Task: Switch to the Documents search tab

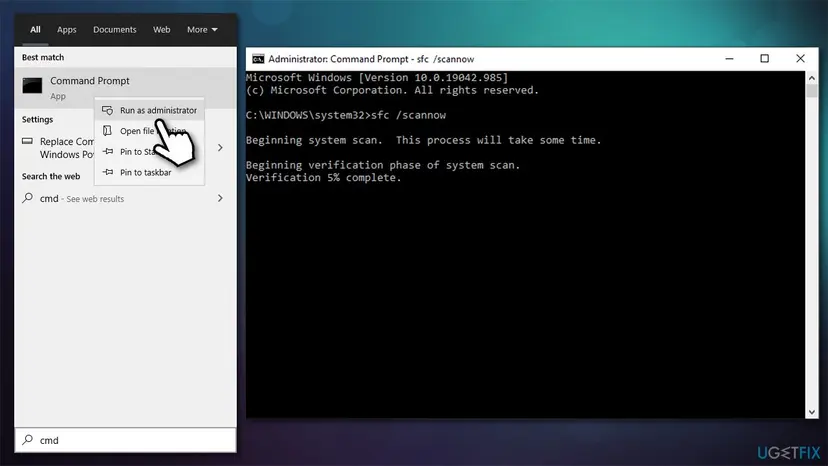Action: pyautogui.click(x=115, y=30)
